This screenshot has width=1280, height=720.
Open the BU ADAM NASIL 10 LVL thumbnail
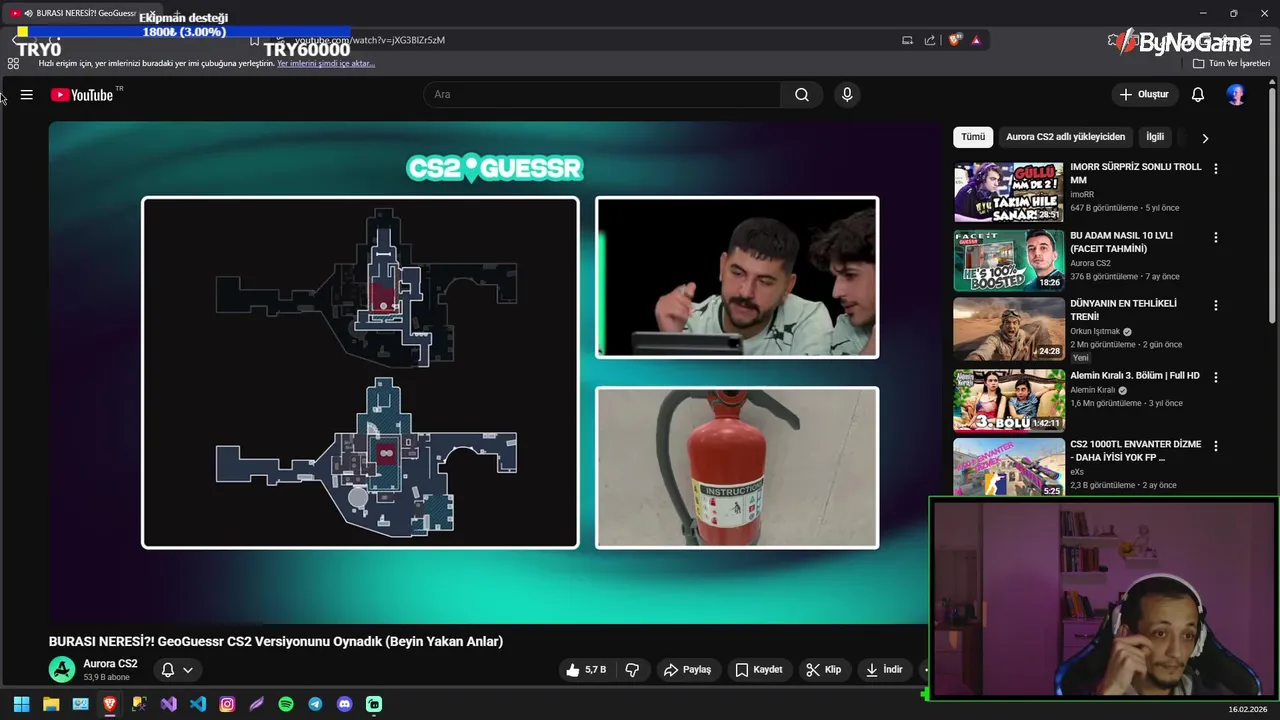[1008, 260]
